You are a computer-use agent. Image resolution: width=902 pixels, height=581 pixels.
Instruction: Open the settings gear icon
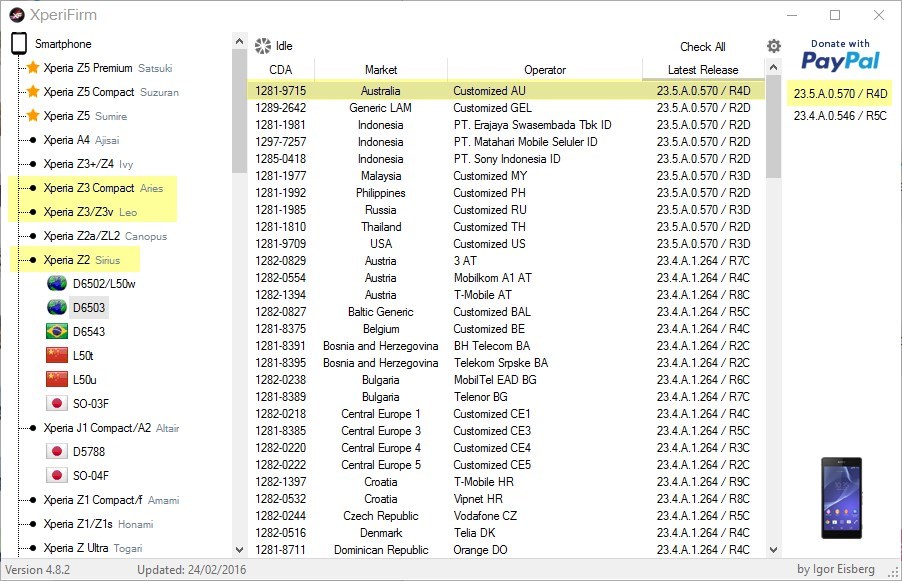[x=774, y=46]
